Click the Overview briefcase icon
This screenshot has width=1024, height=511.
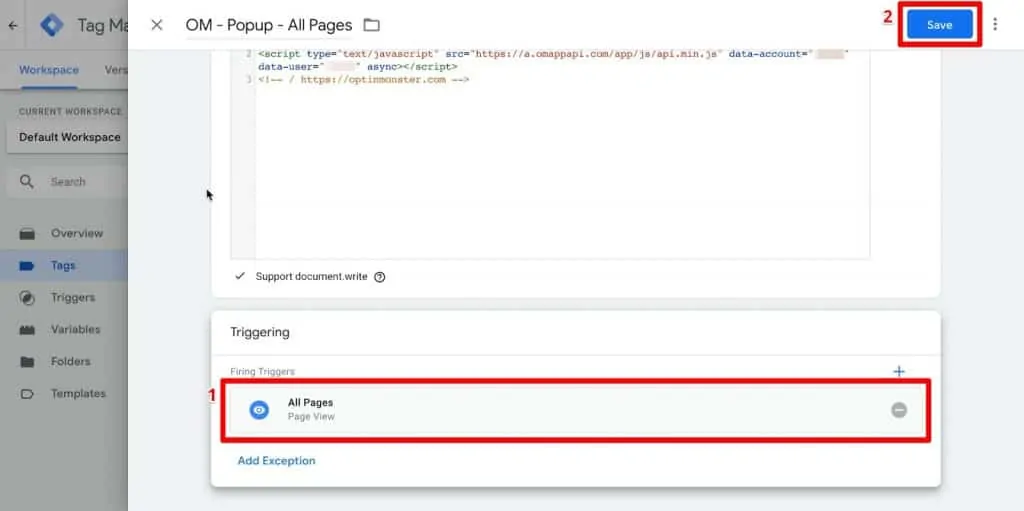[x=27, y=233]
